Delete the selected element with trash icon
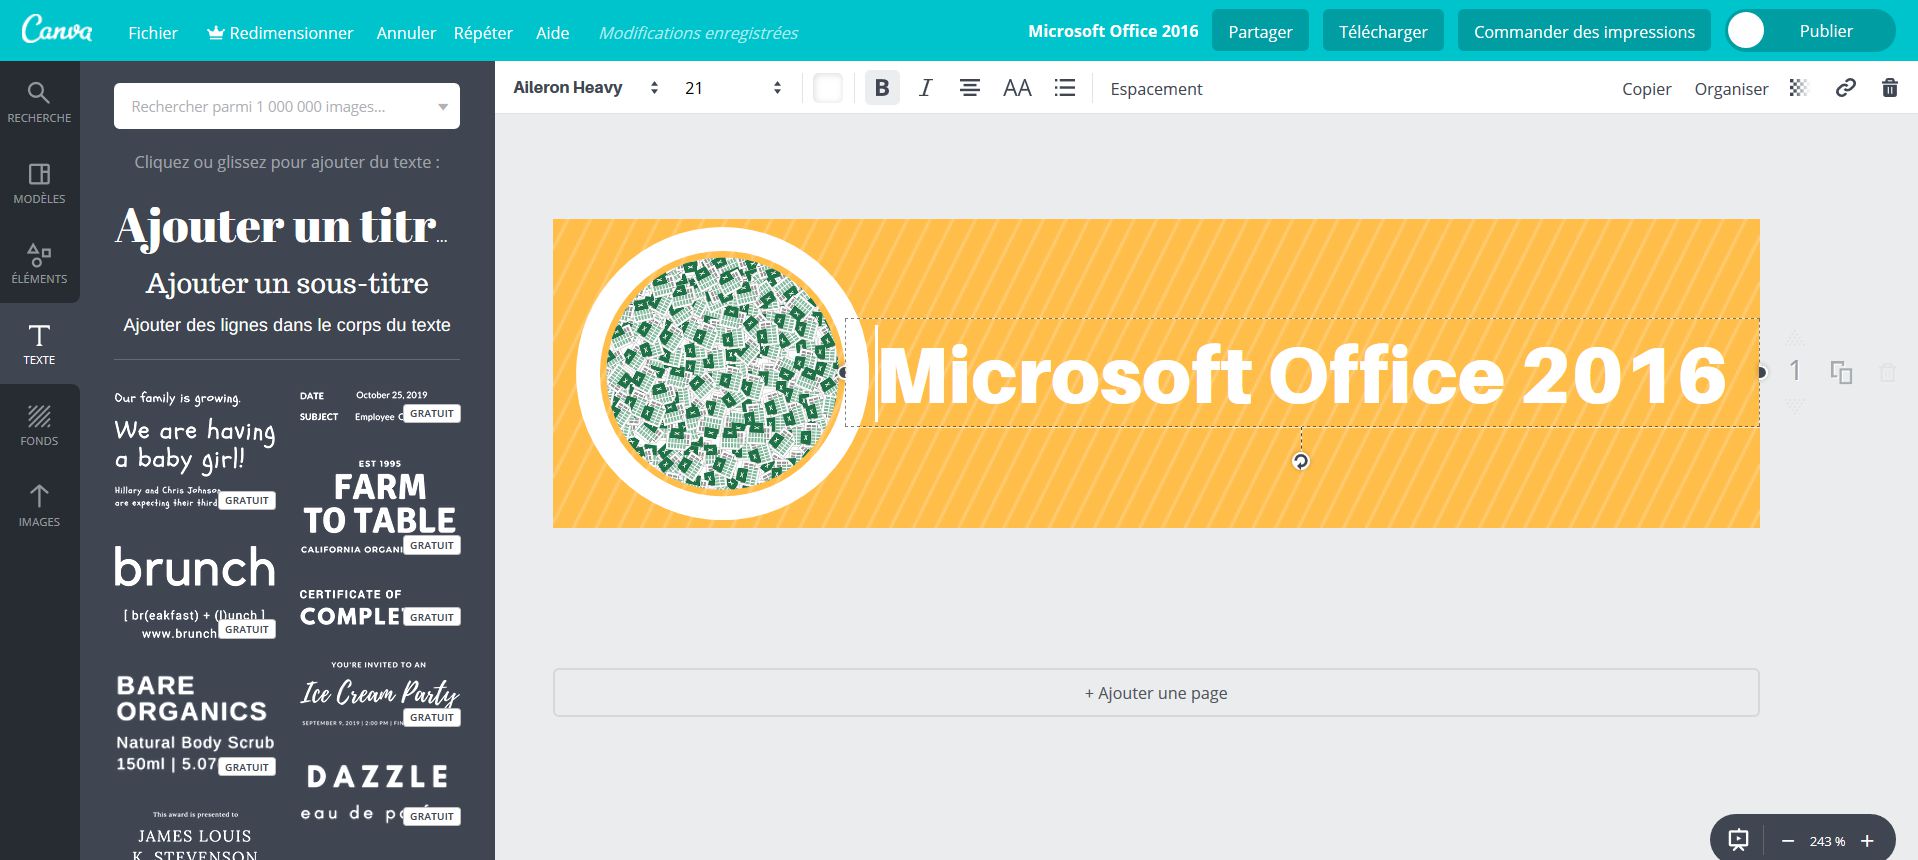 tap(1889, 88)
